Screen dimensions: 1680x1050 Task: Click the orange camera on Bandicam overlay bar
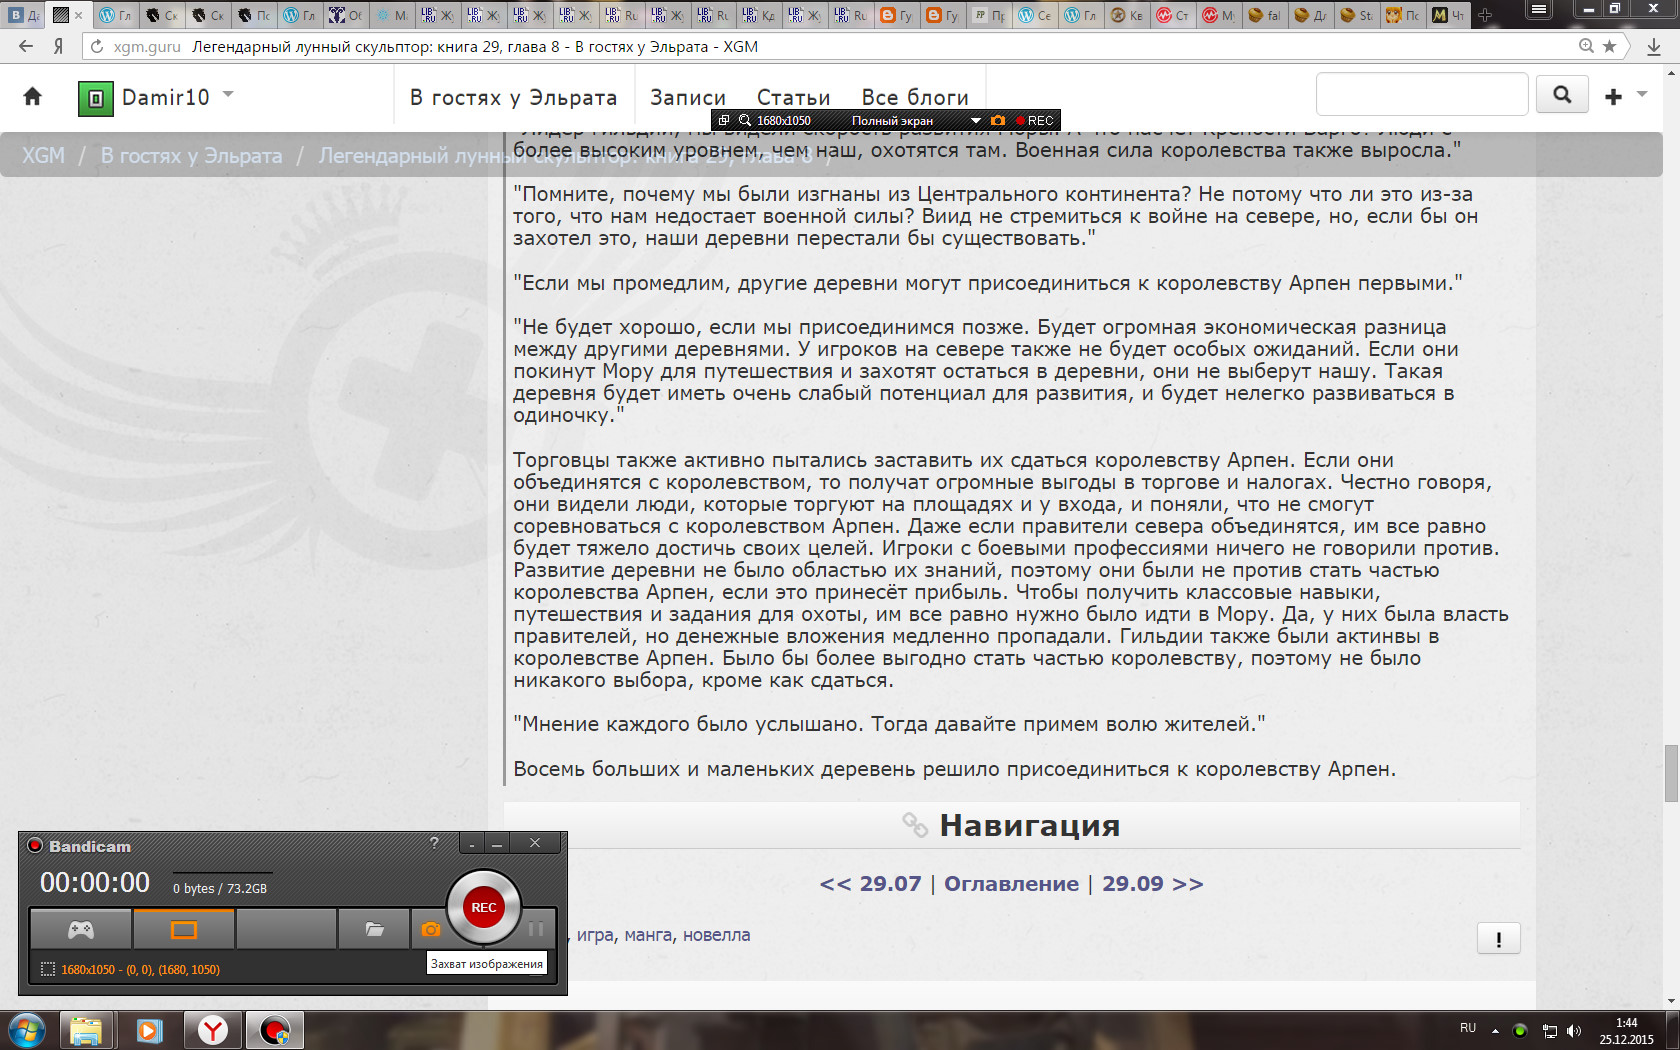(997, 120)
